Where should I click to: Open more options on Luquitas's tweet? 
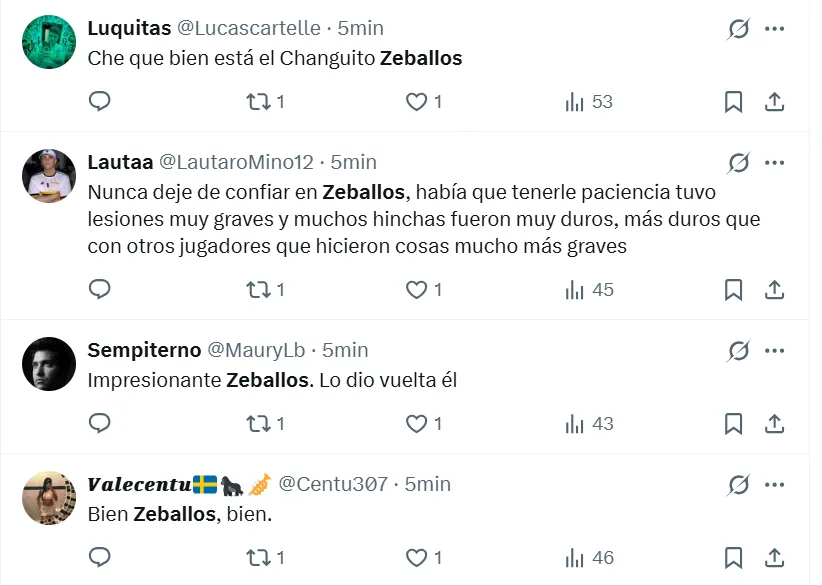(x=774, y=29)
